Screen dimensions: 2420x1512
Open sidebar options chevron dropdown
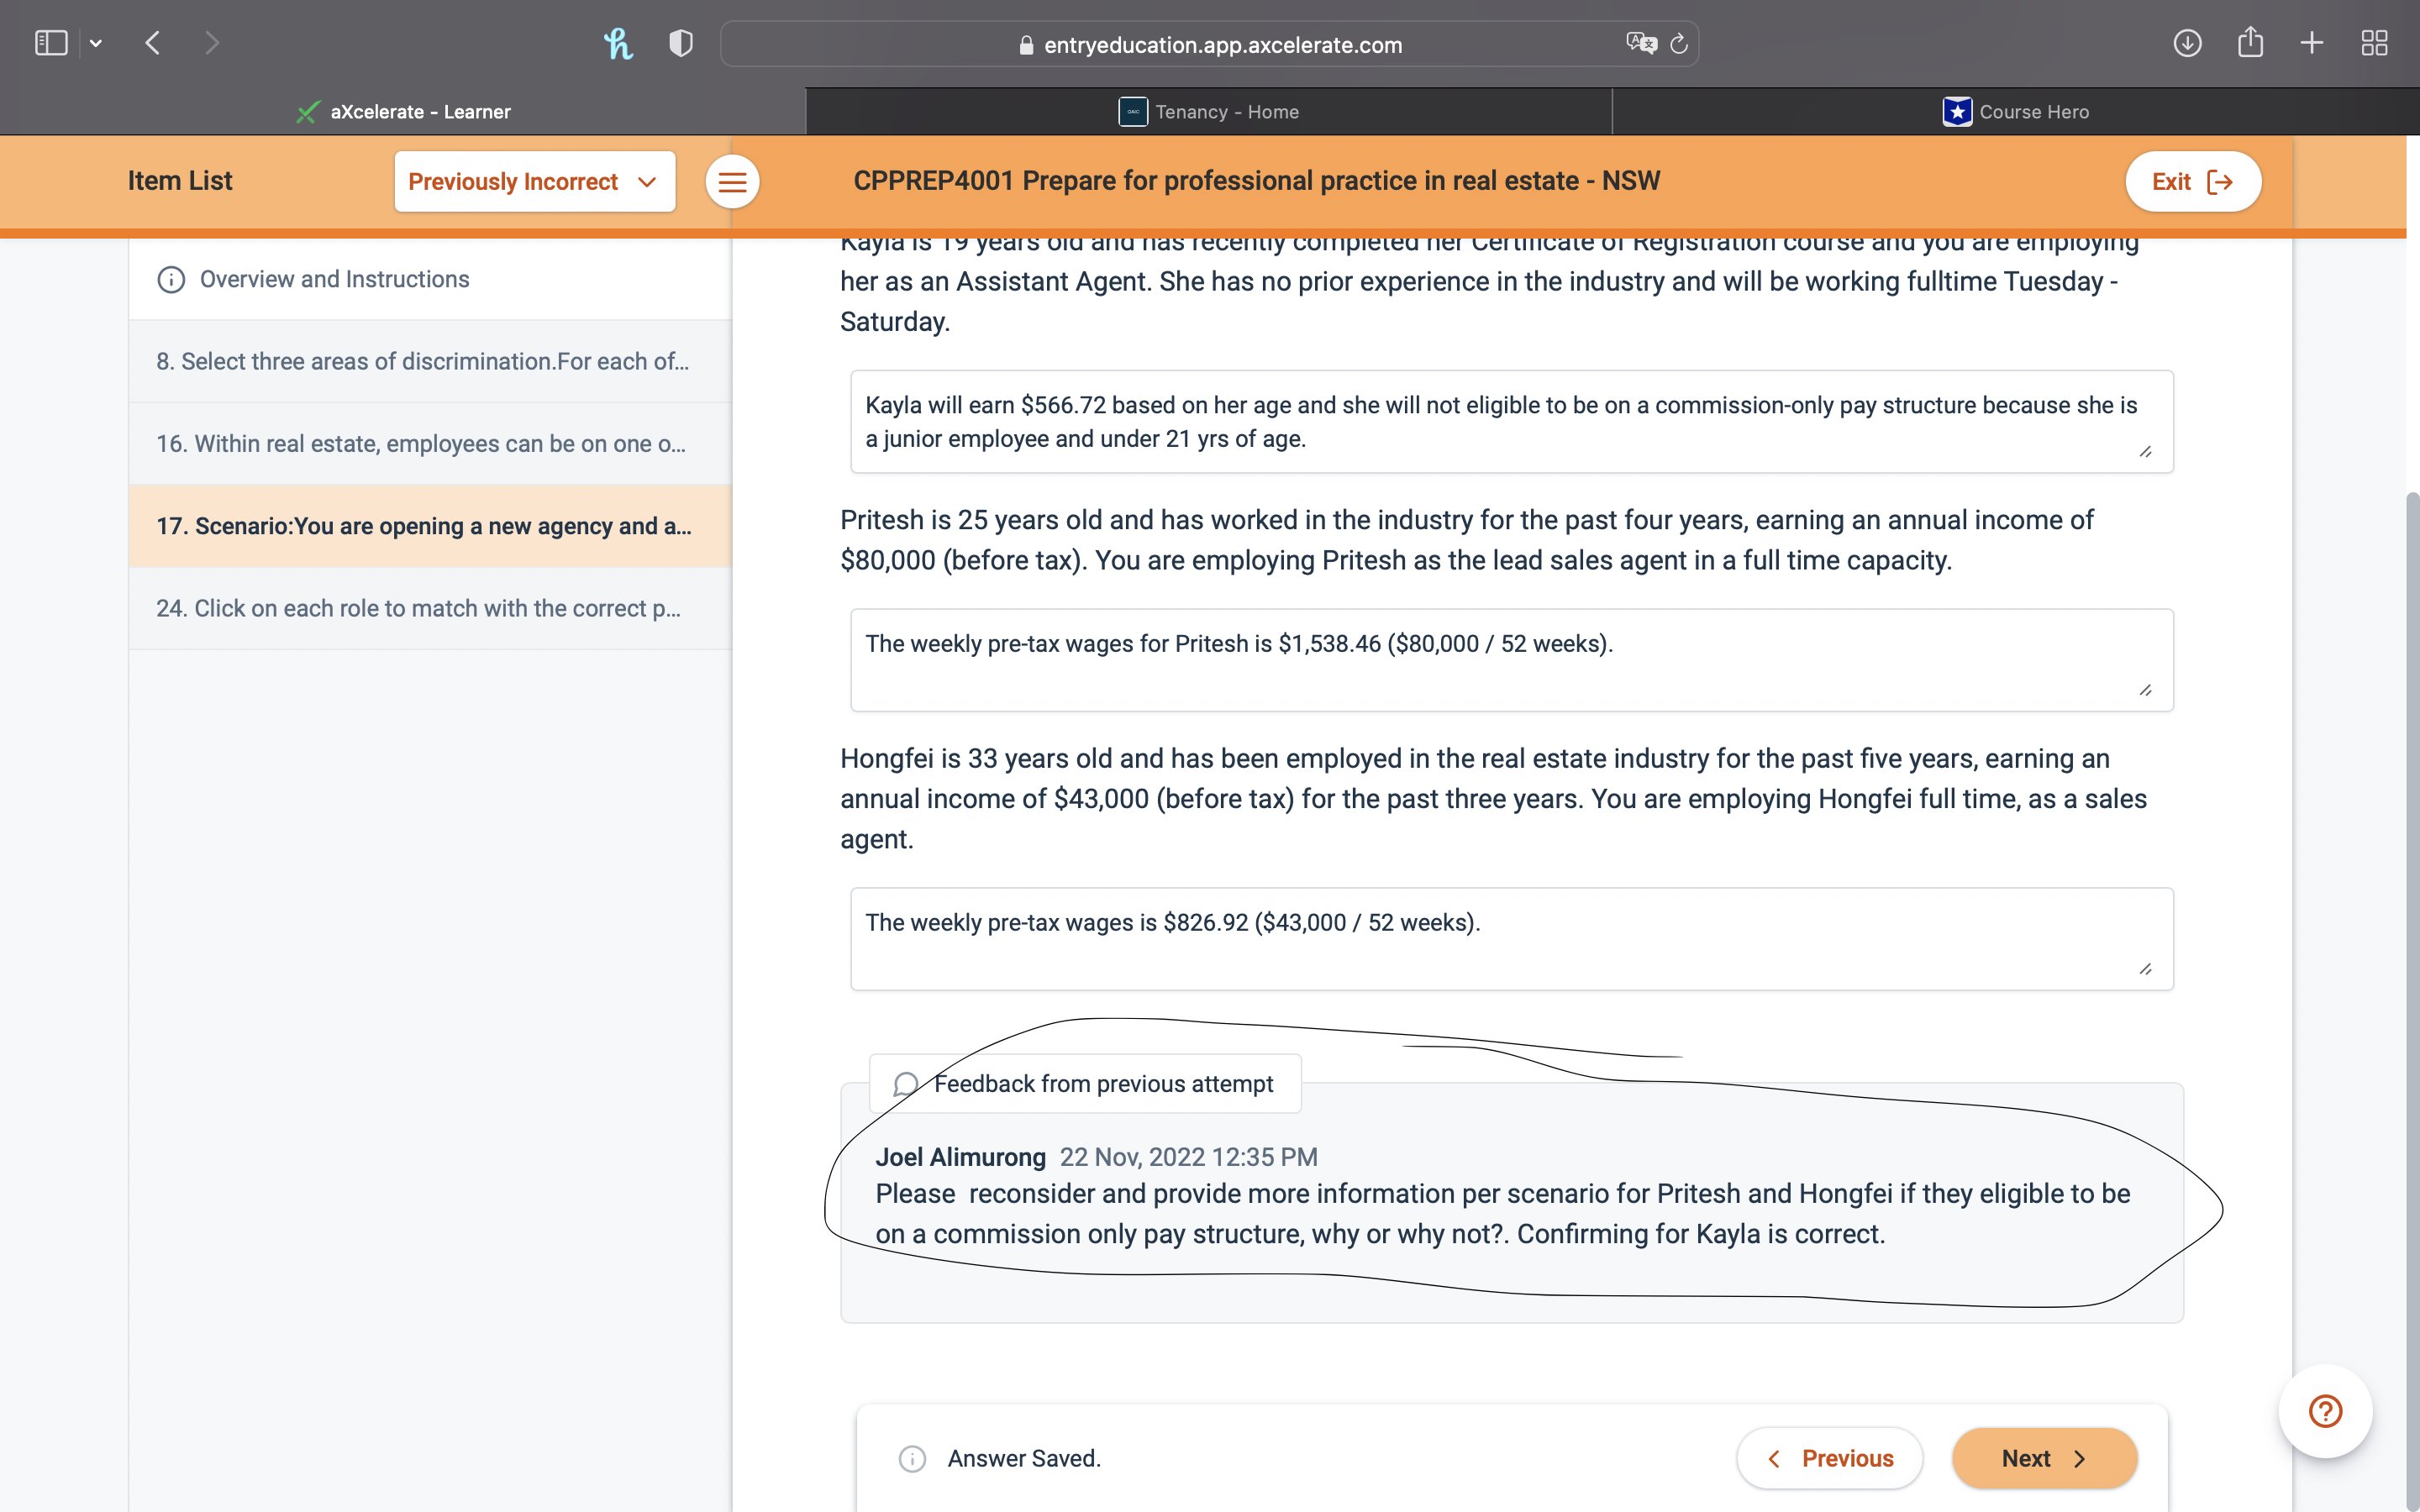click(x=96, y=44)
